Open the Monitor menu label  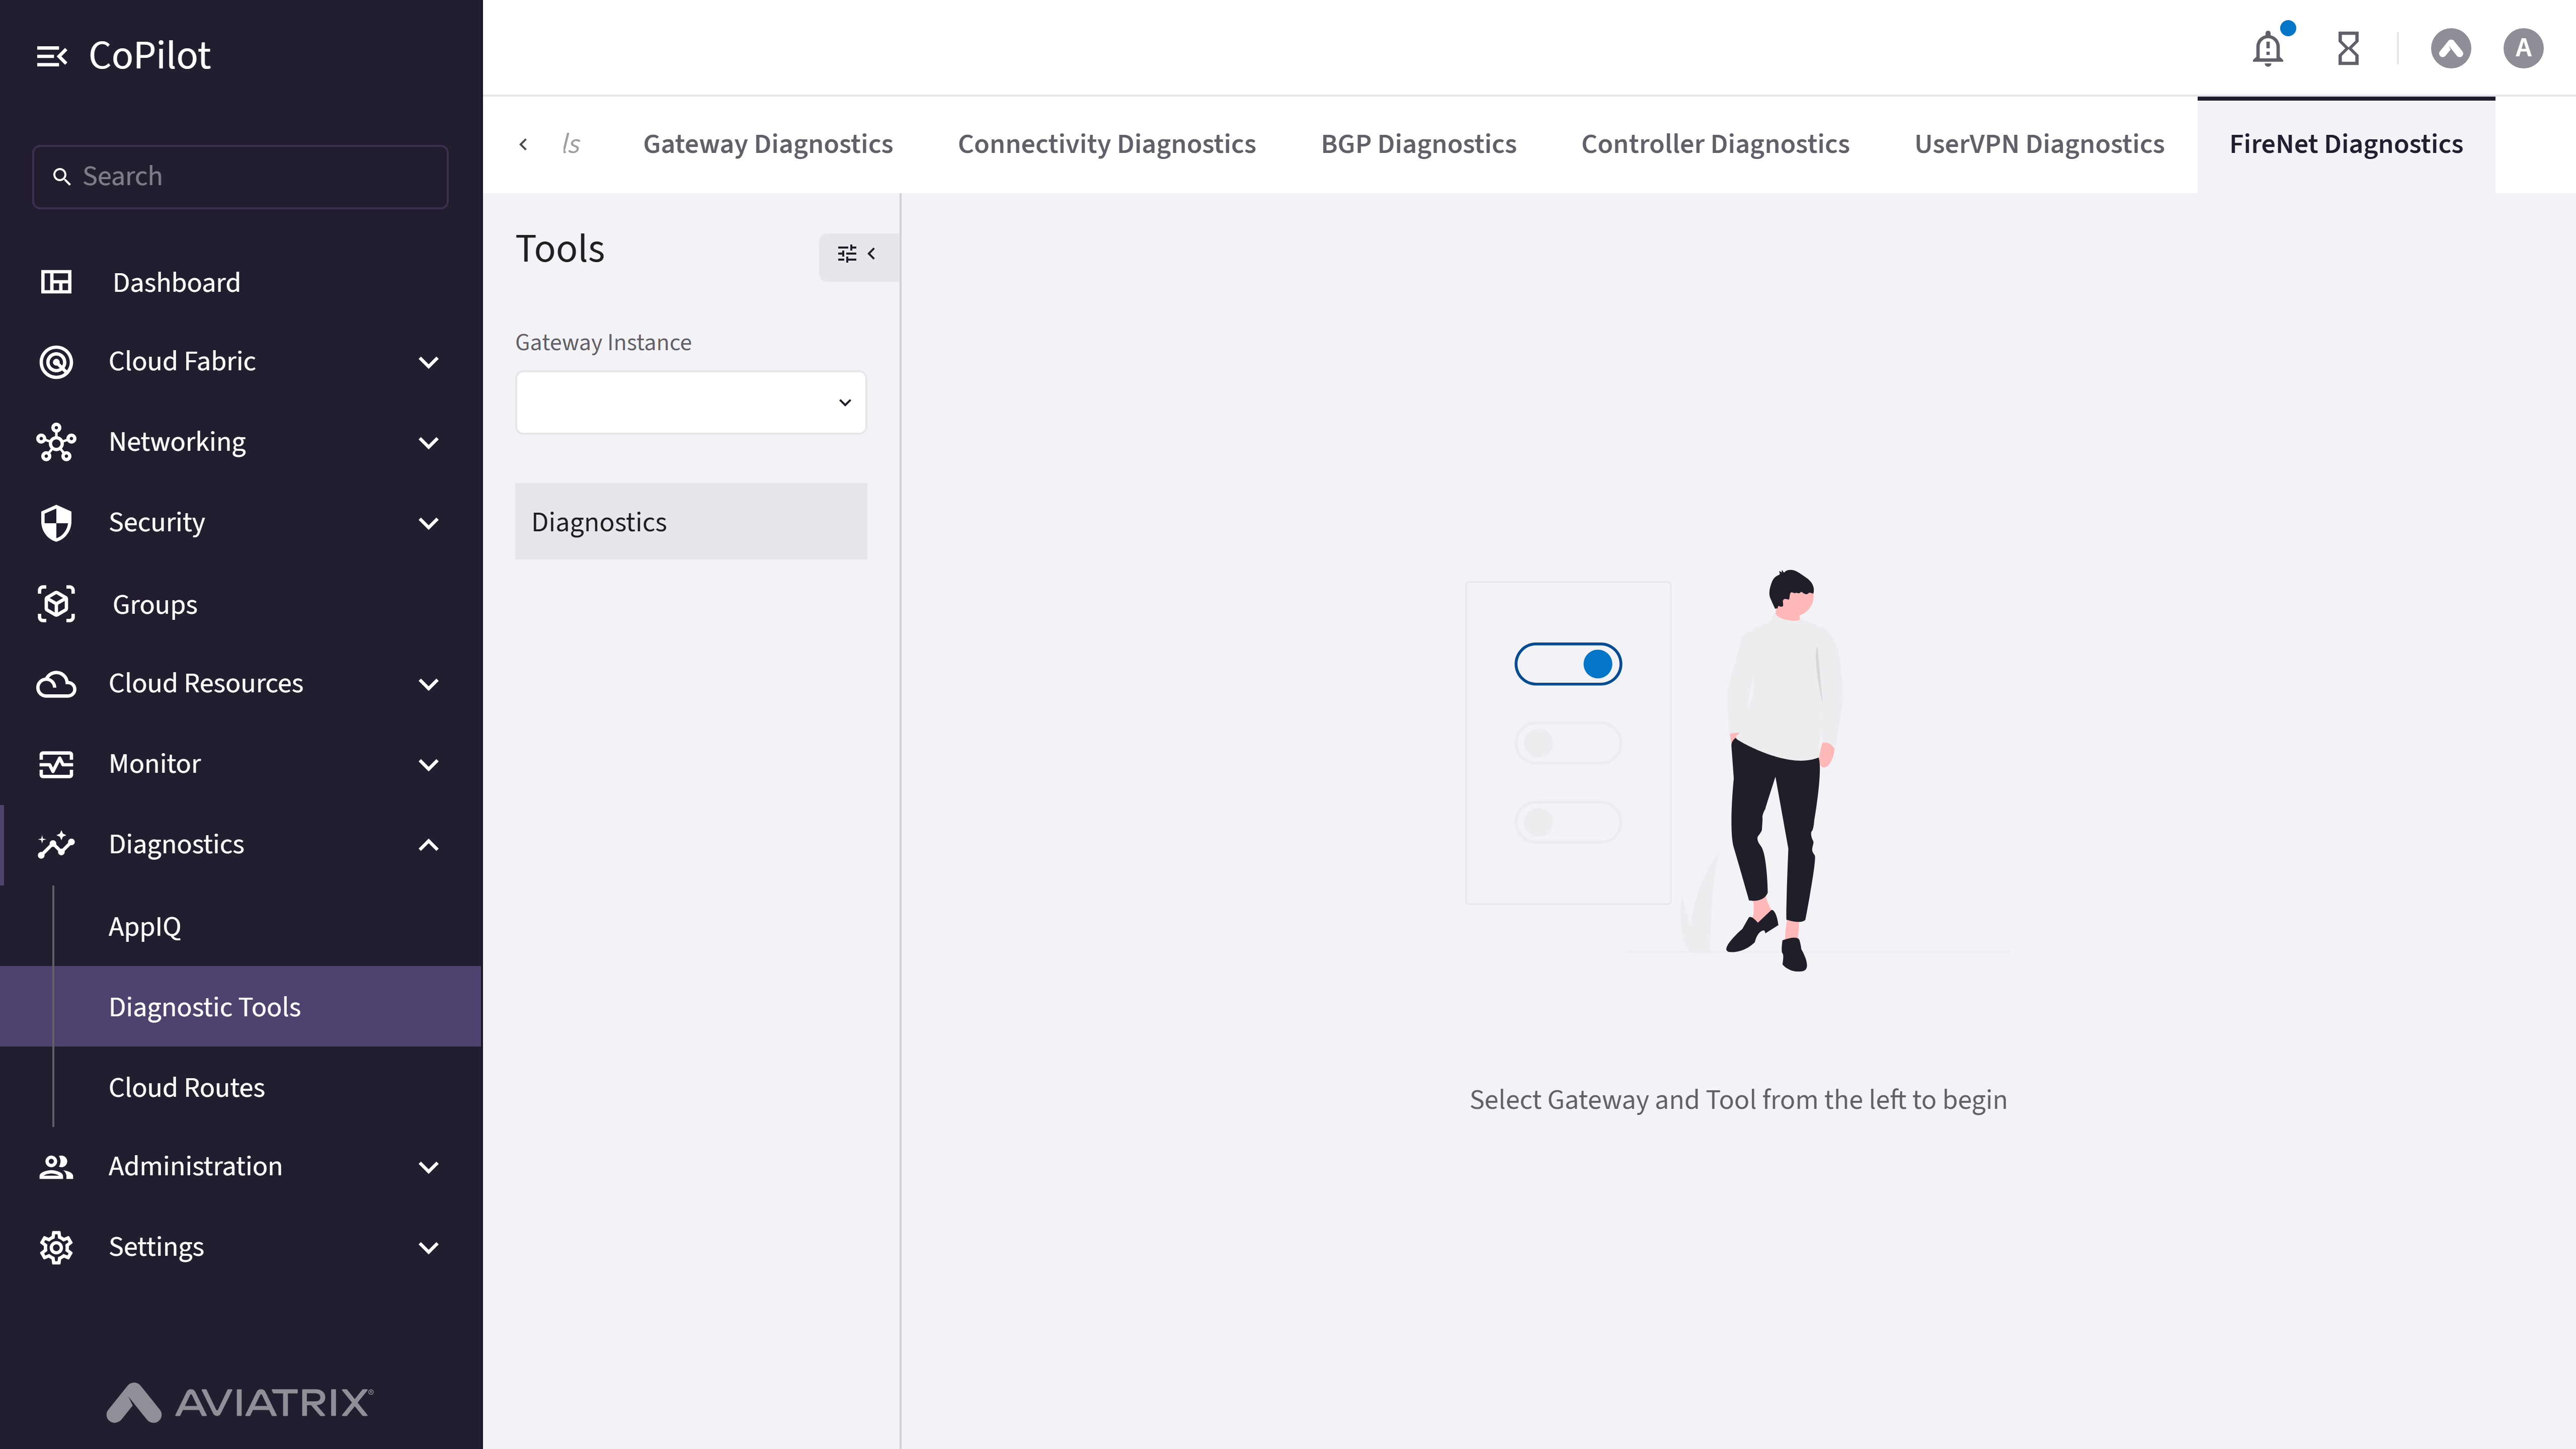tap(155, 764)
